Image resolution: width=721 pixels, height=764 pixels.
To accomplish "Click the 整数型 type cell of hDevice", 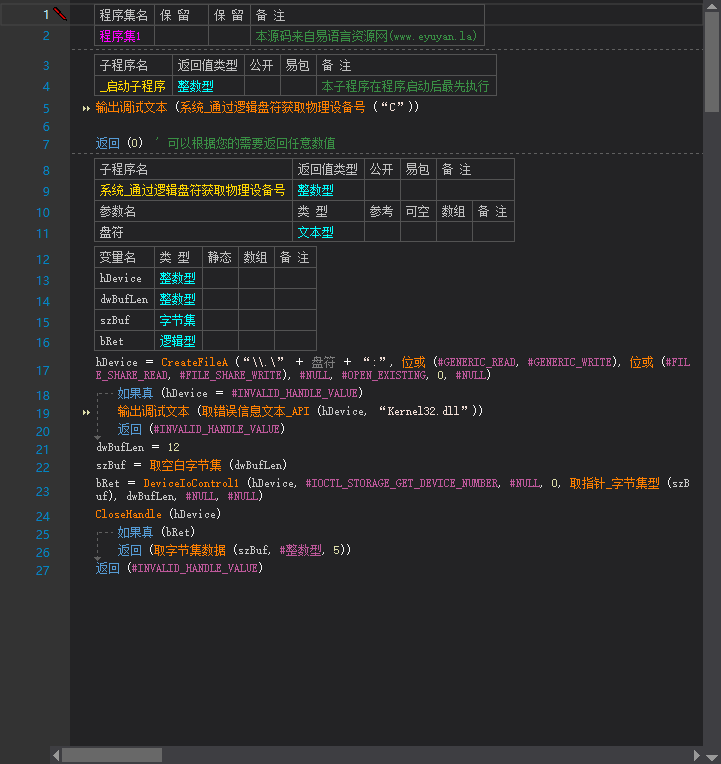I will (x=178, y=278).
